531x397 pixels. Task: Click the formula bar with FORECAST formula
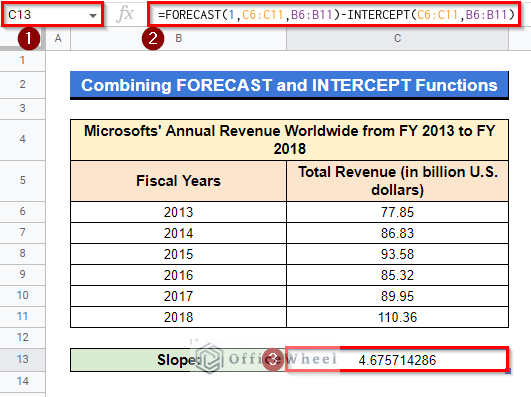[334, 15]
